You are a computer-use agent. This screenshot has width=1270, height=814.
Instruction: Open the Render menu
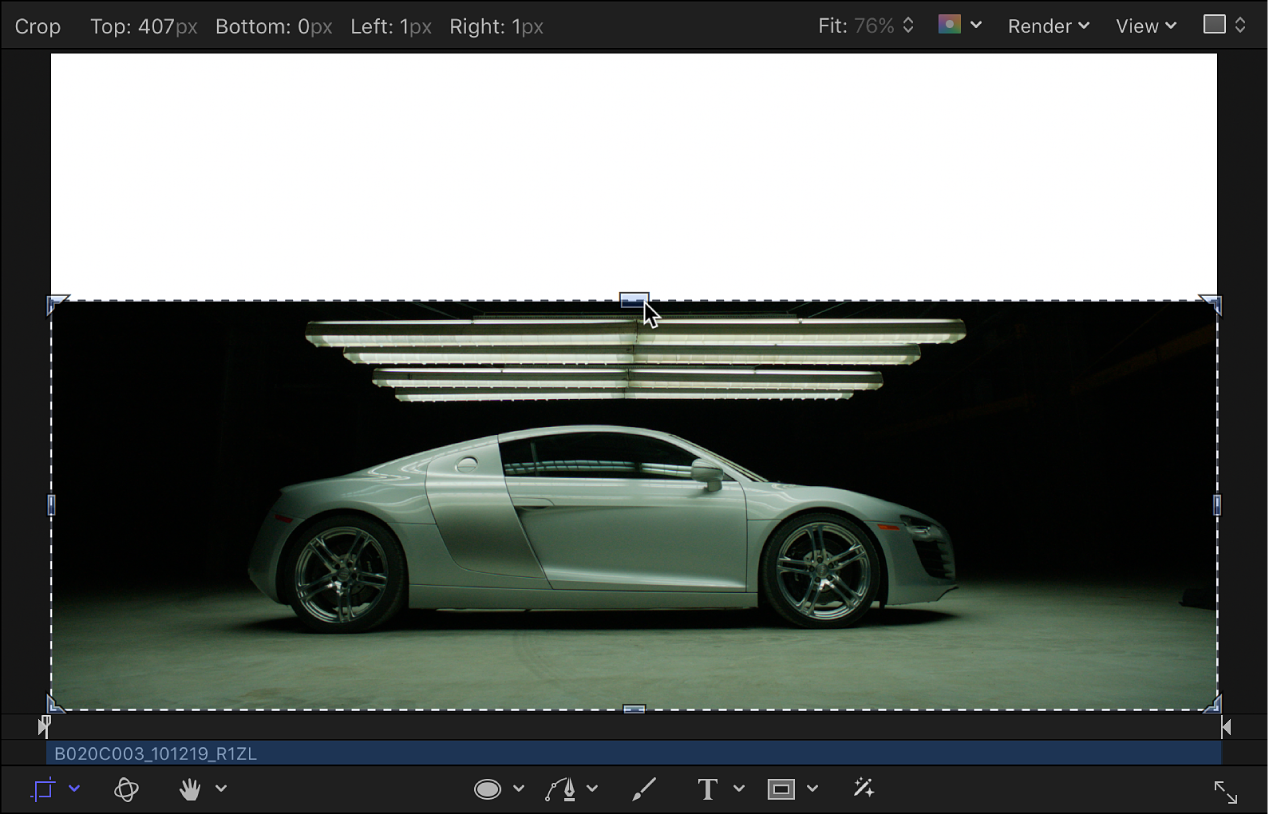click(x=1047, y=26)
